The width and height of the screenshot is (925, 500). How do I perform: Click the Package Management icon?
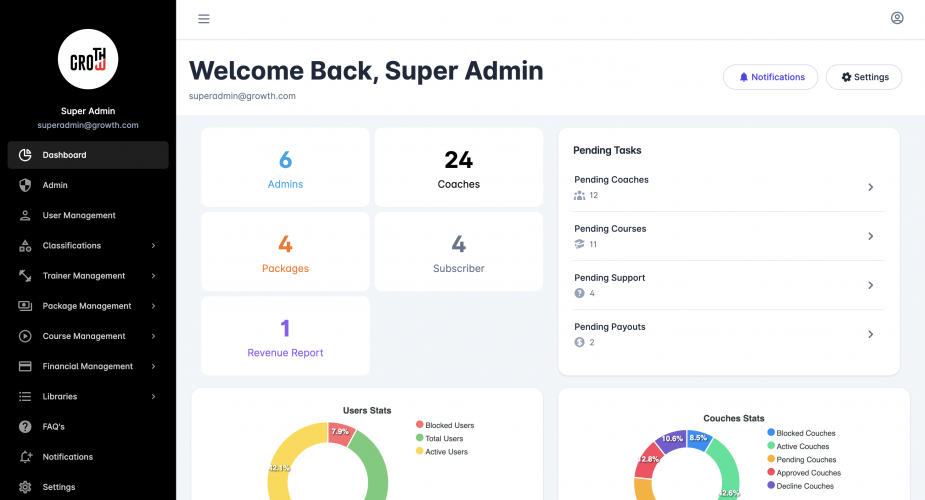pos(25,305)
